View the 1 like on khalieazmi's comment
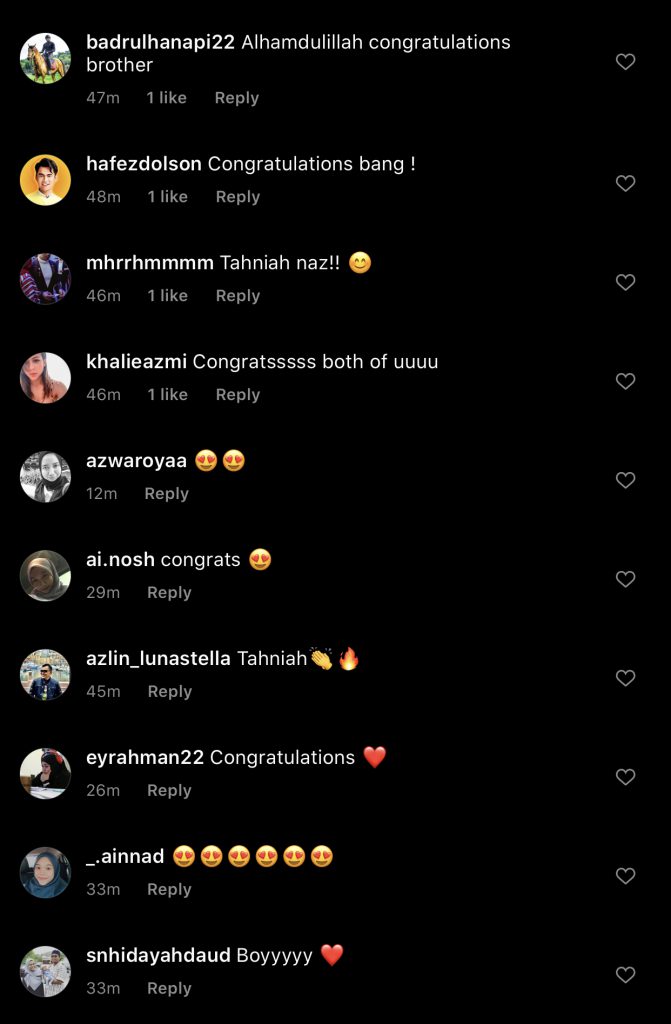 [167, 395]
